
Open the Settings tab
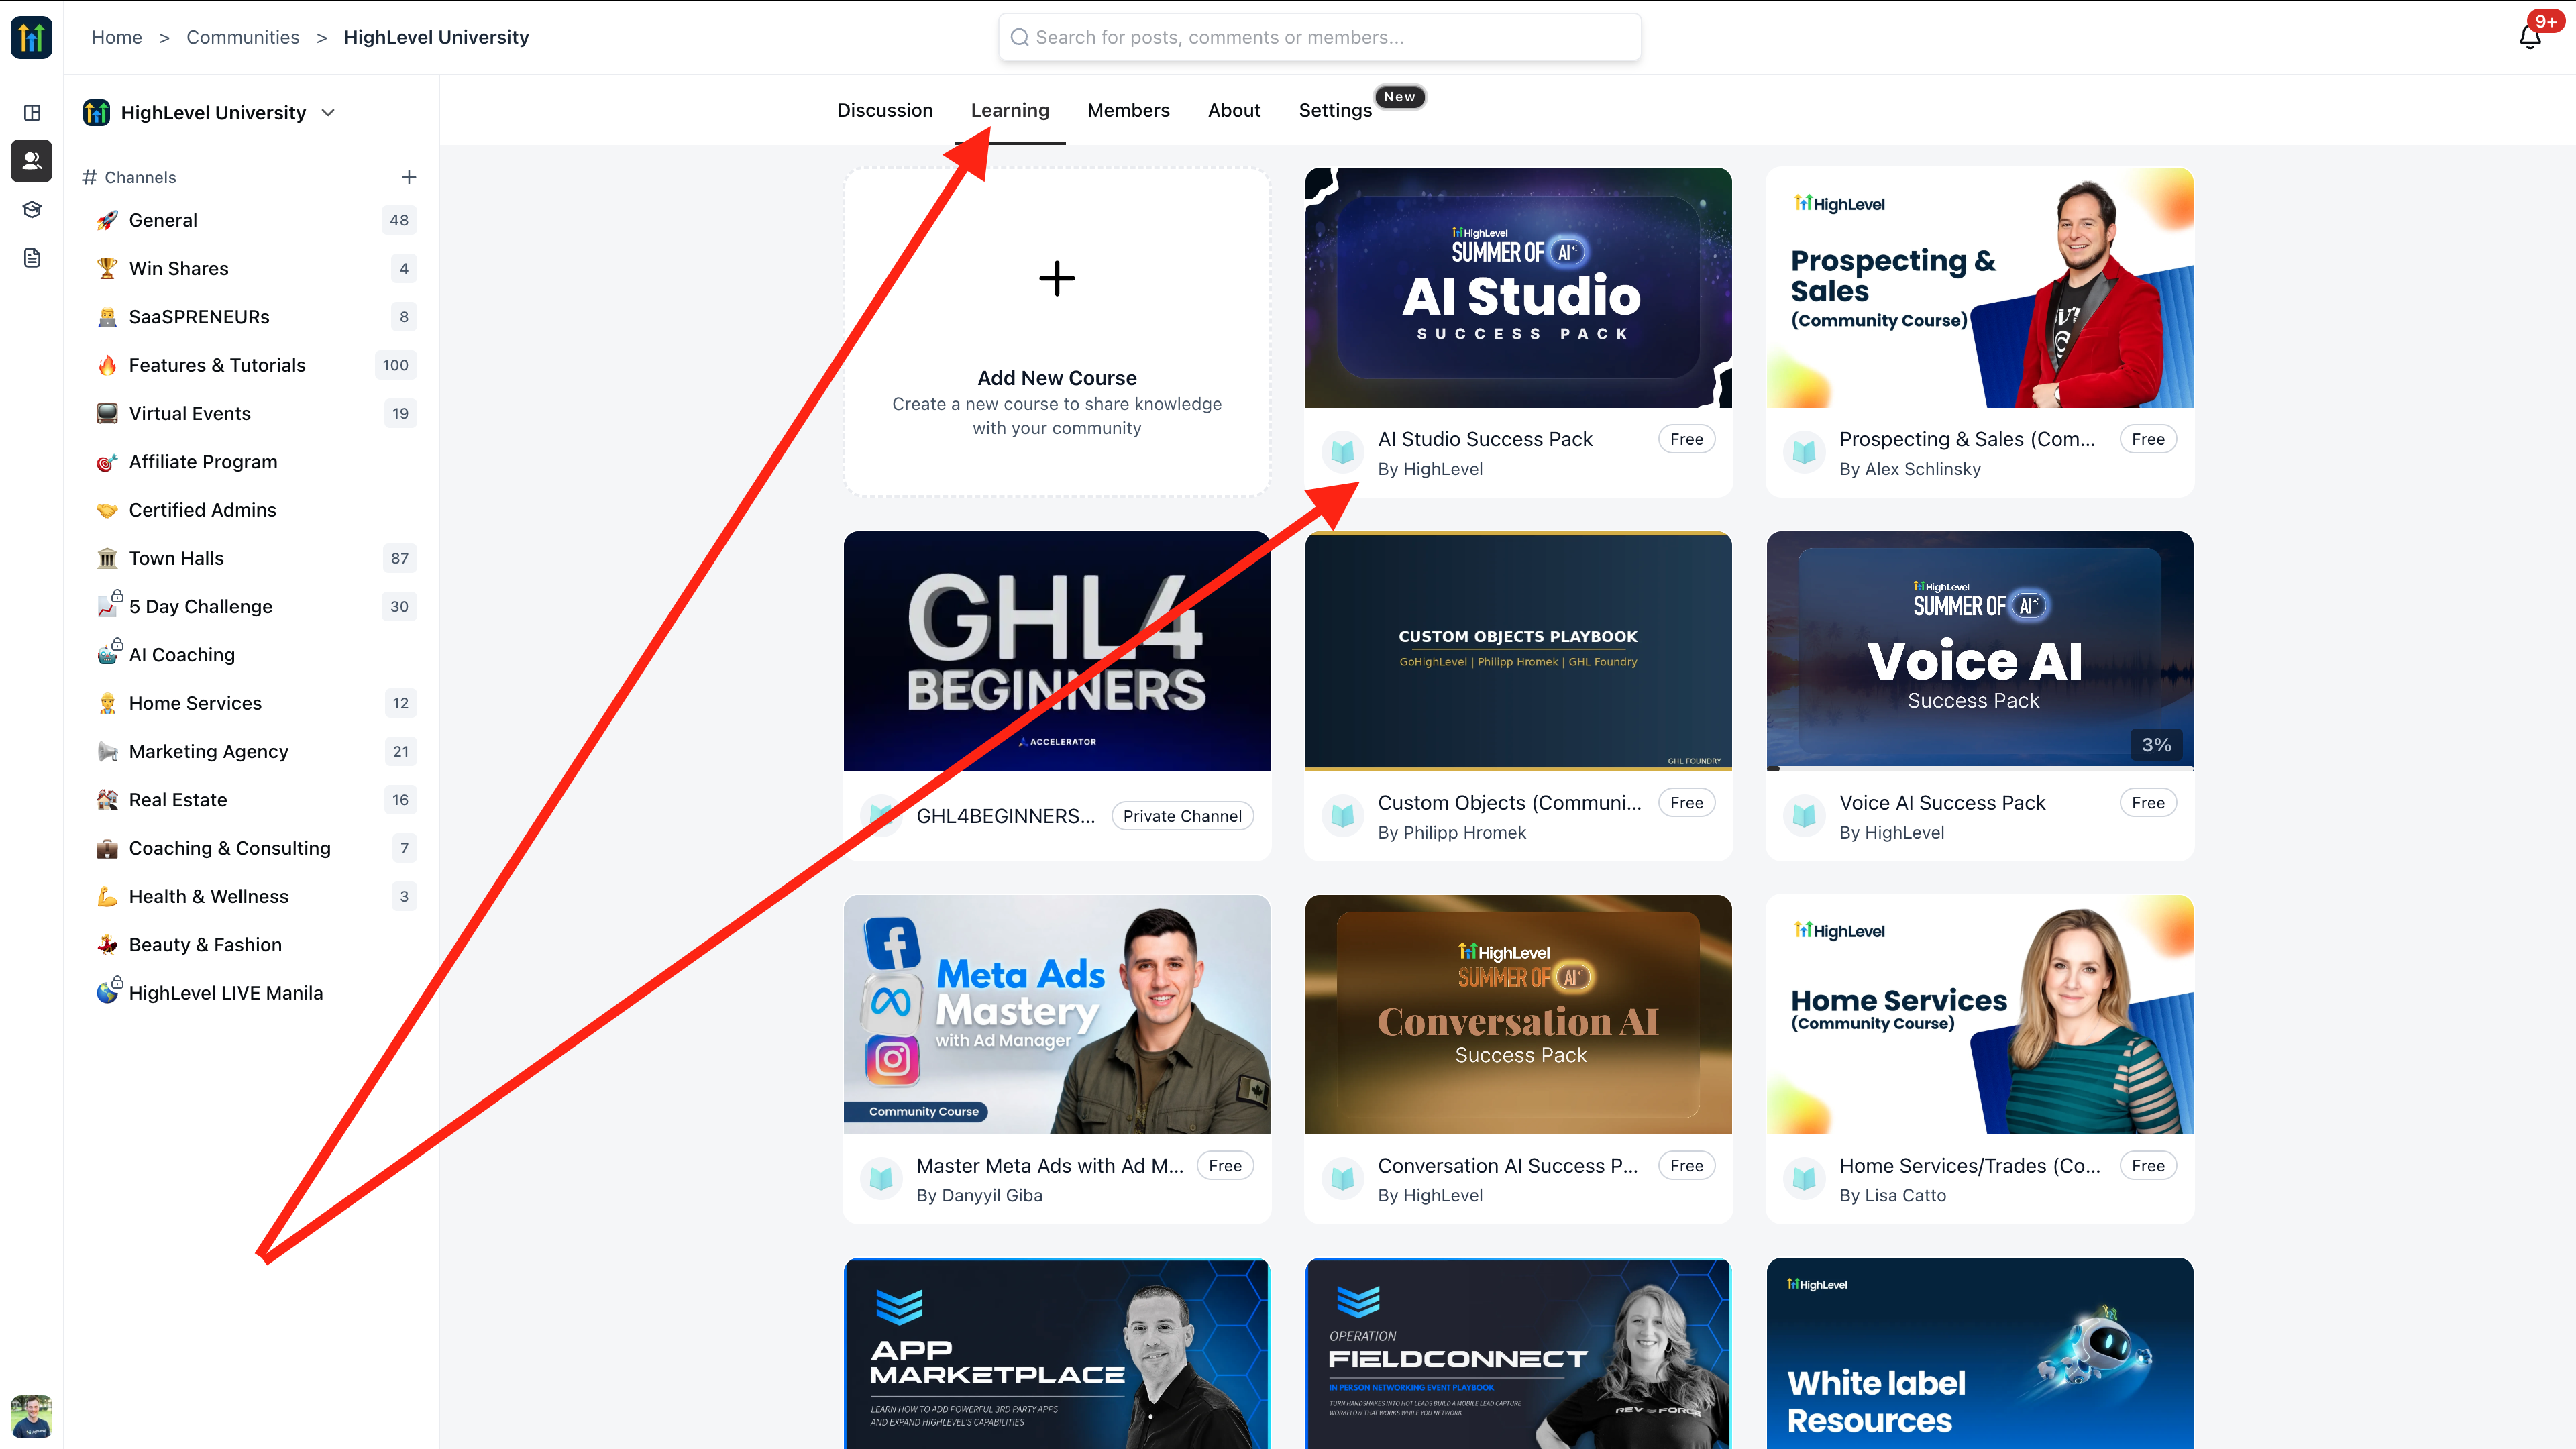coord(1335,110)
